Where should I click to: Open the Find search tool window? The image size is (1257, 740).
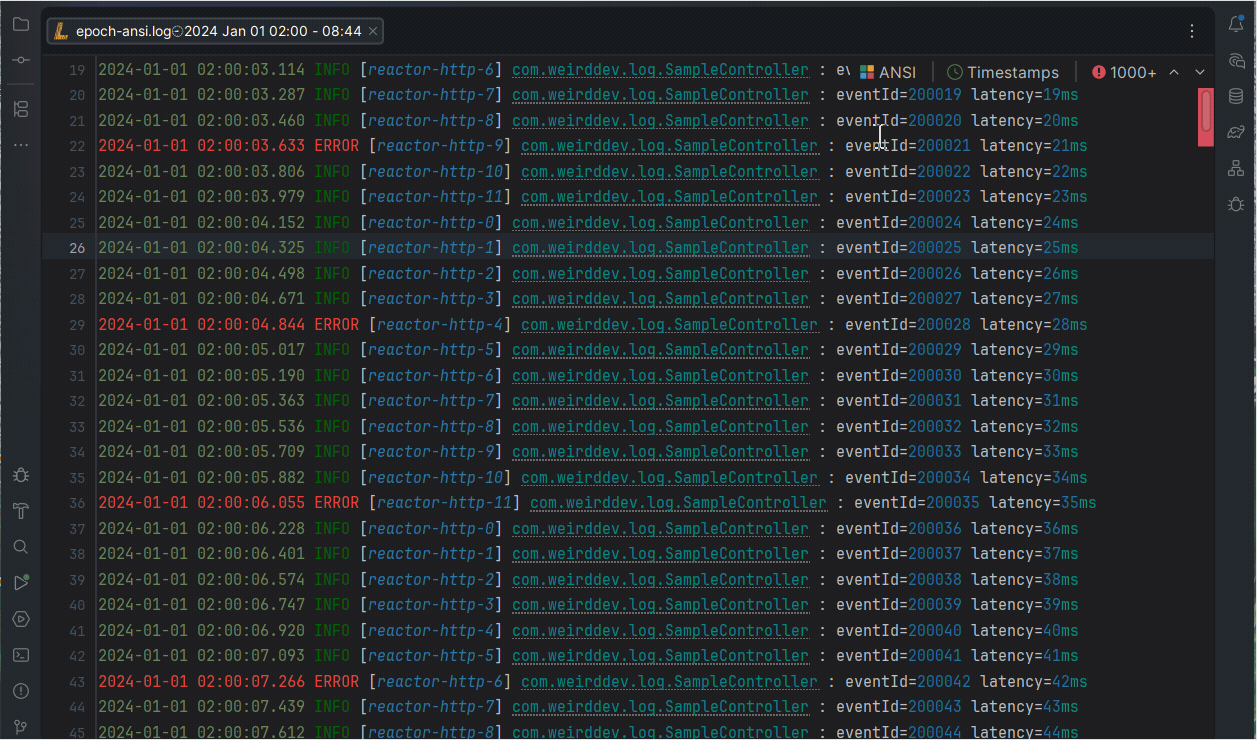click(x=21, y=547)
